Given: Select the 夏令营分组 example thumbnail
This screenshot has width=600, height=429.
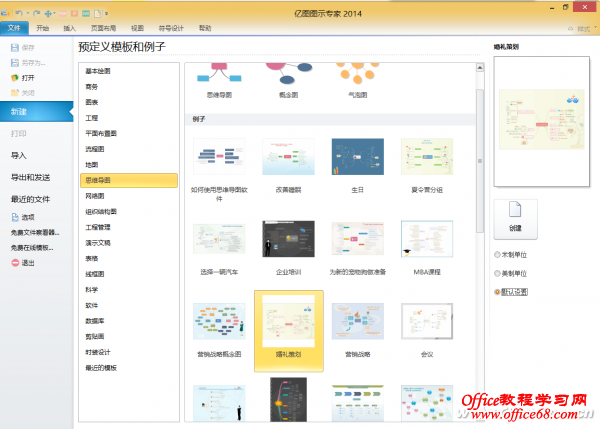Looking at the screenshot, I should point(427,157).
